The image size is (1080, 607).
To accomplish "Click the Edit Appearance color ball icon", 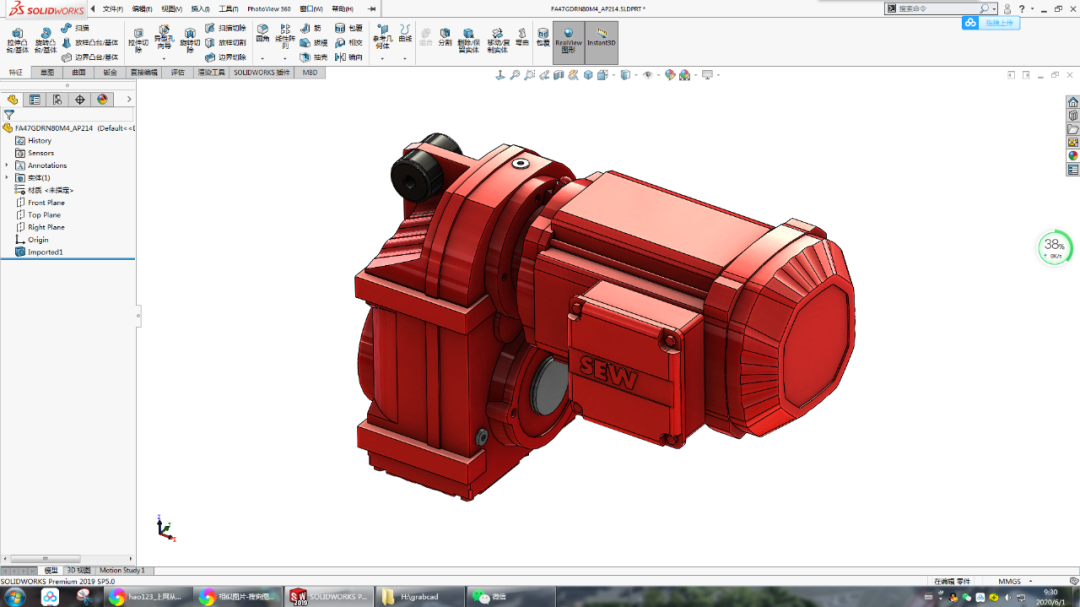I will coord(669,75).
